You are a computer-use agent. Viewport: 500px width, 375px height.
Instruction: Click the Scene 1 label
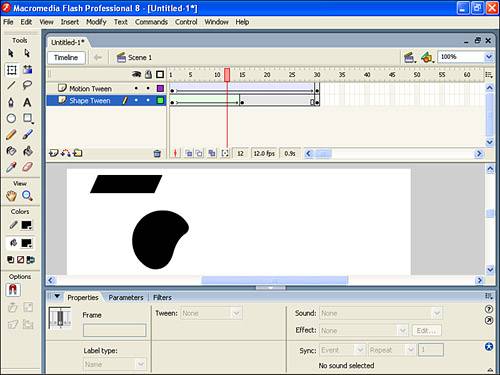tap(135, 58)
